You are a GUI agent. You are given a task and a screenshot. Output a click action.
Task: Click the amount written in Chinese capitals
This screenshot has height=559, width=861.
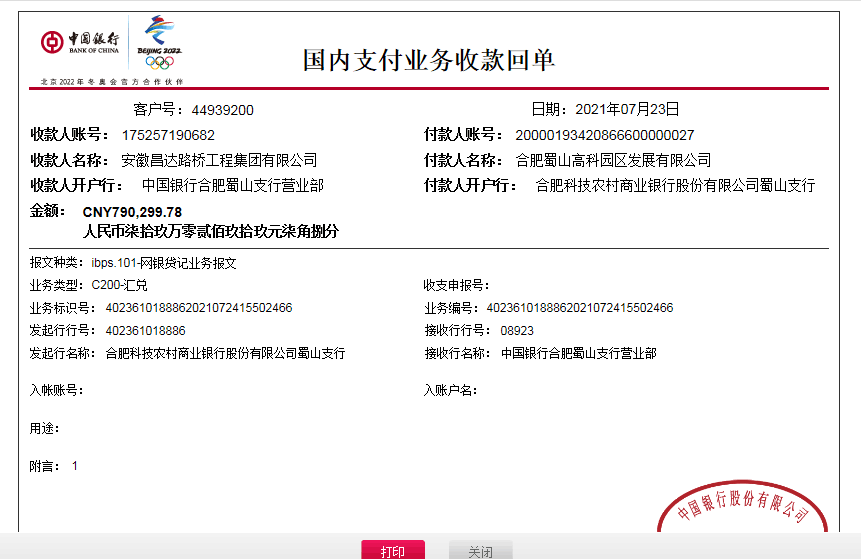[211, 231]
